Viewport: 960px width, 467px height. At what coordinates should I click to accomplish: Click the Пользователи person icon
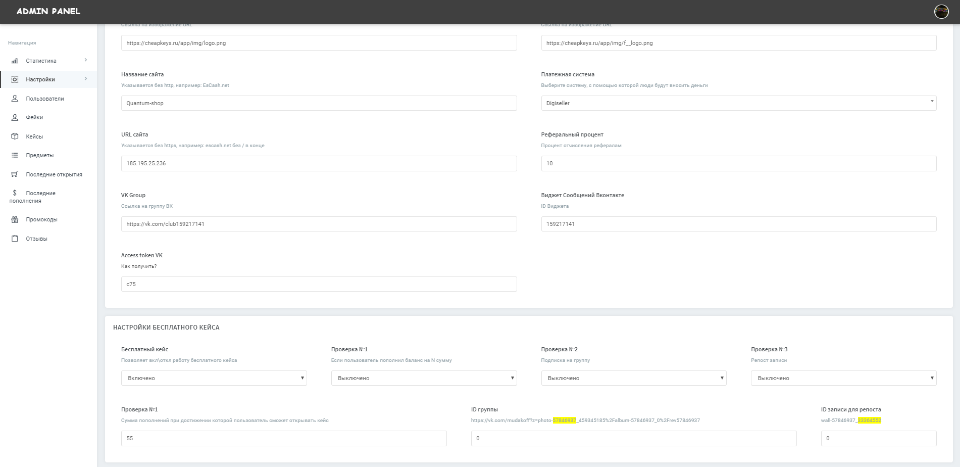[15, 99]
